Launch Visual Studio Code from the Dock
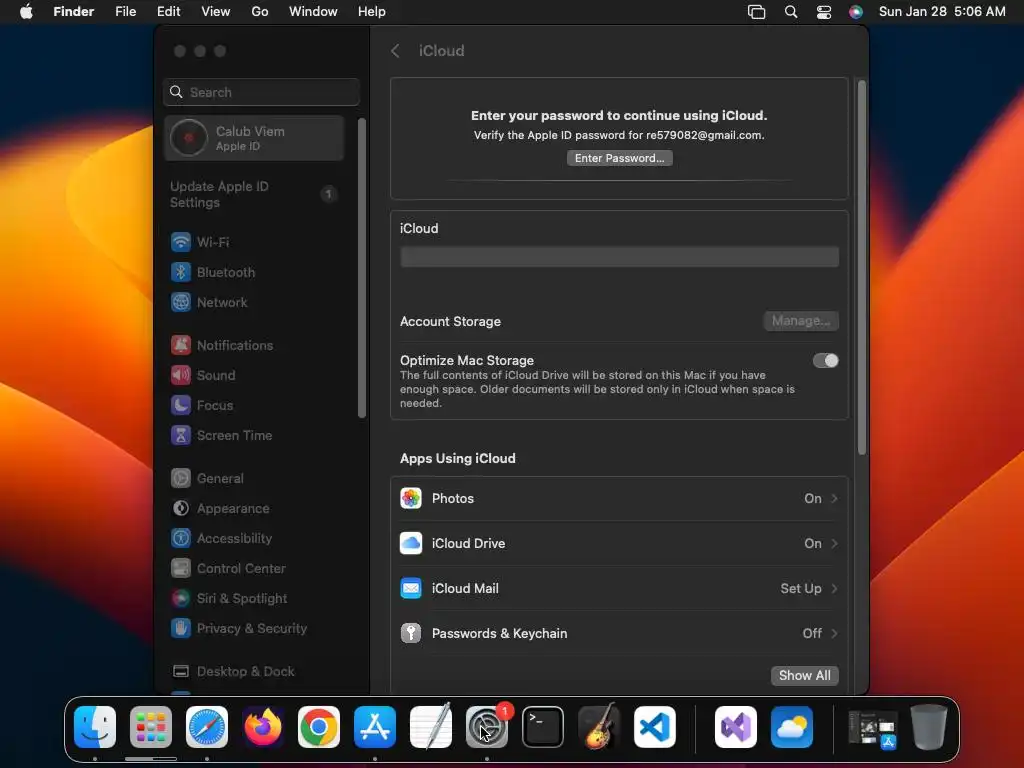Screen dimensions: 1024x768 (655, 727)
